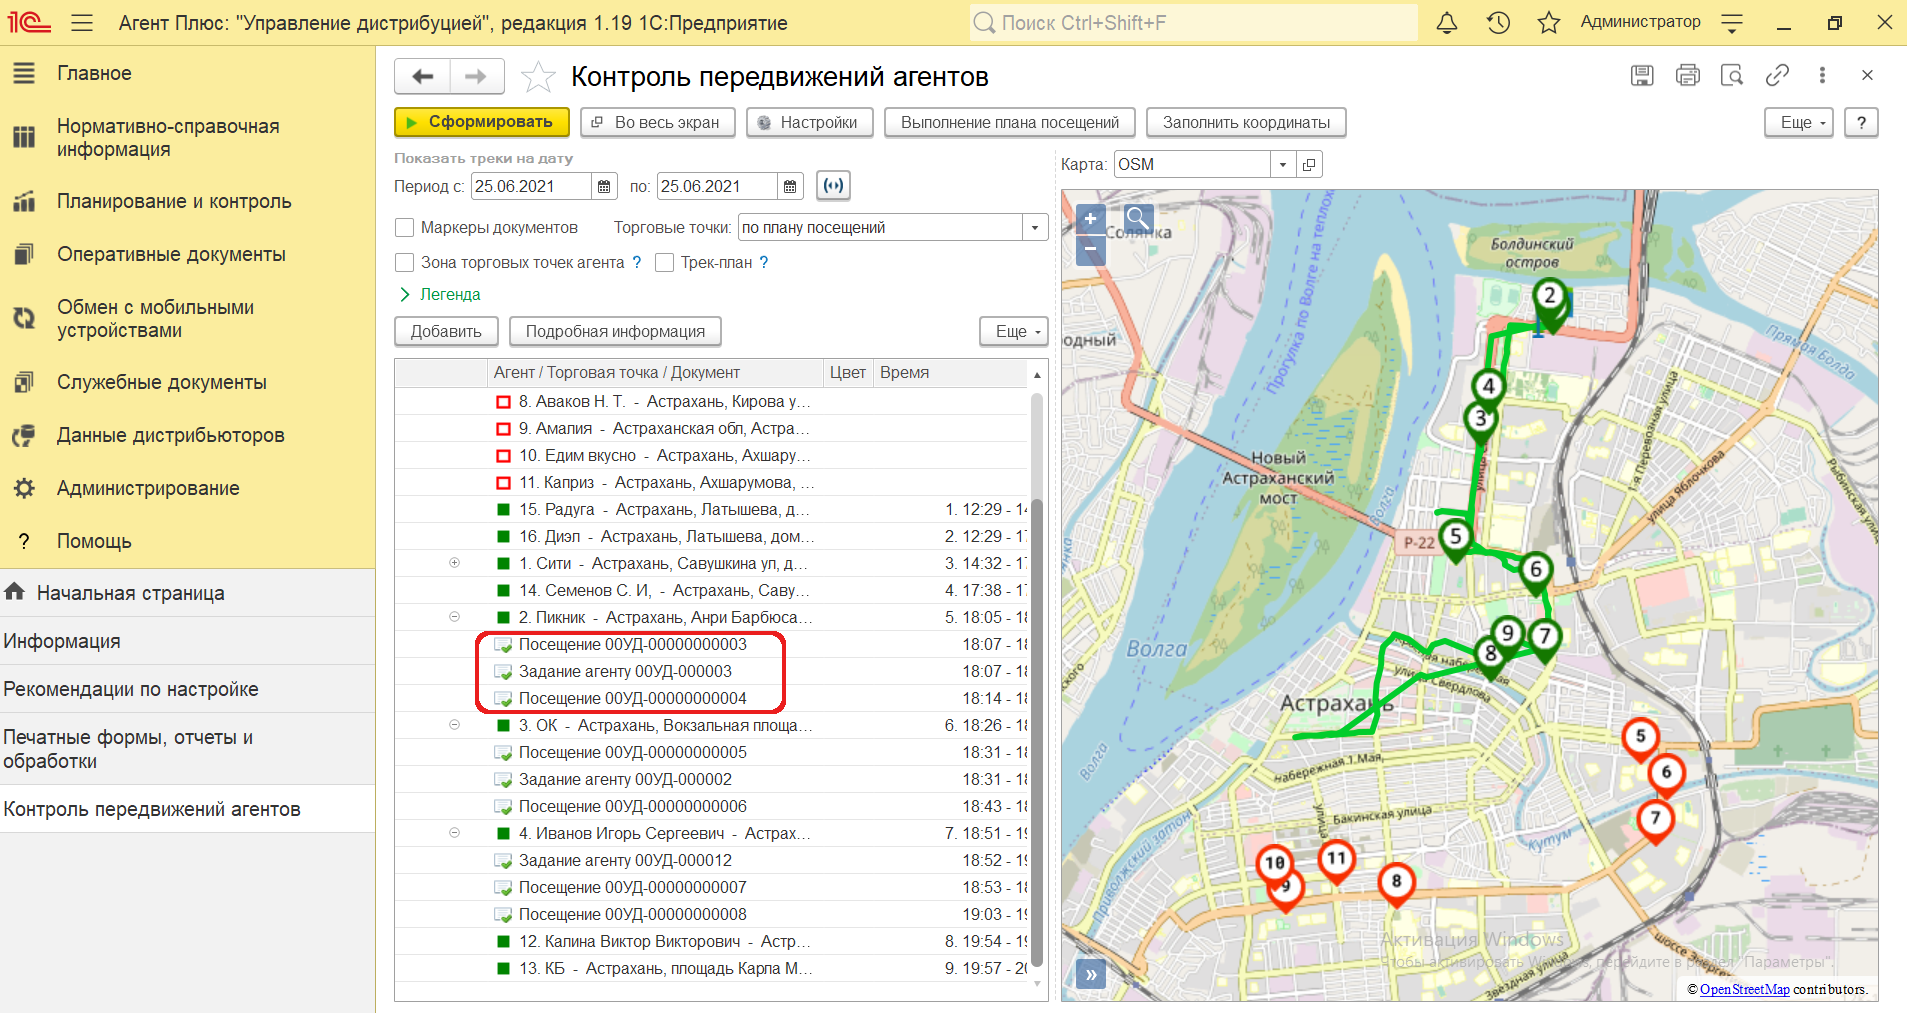Image resolution: width=1907 pixels, height=1013 pixels.
Task: Enable Зона торговых точек агента checkbox
Action: [x=405, y=262]
